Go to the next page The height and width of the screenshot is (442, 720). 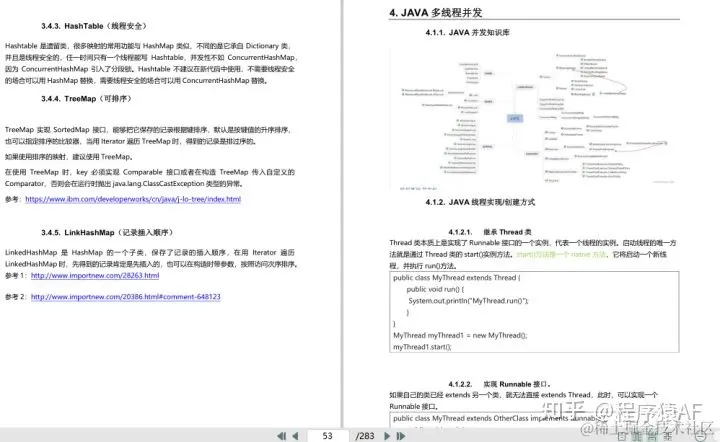(x=387, y=436)
